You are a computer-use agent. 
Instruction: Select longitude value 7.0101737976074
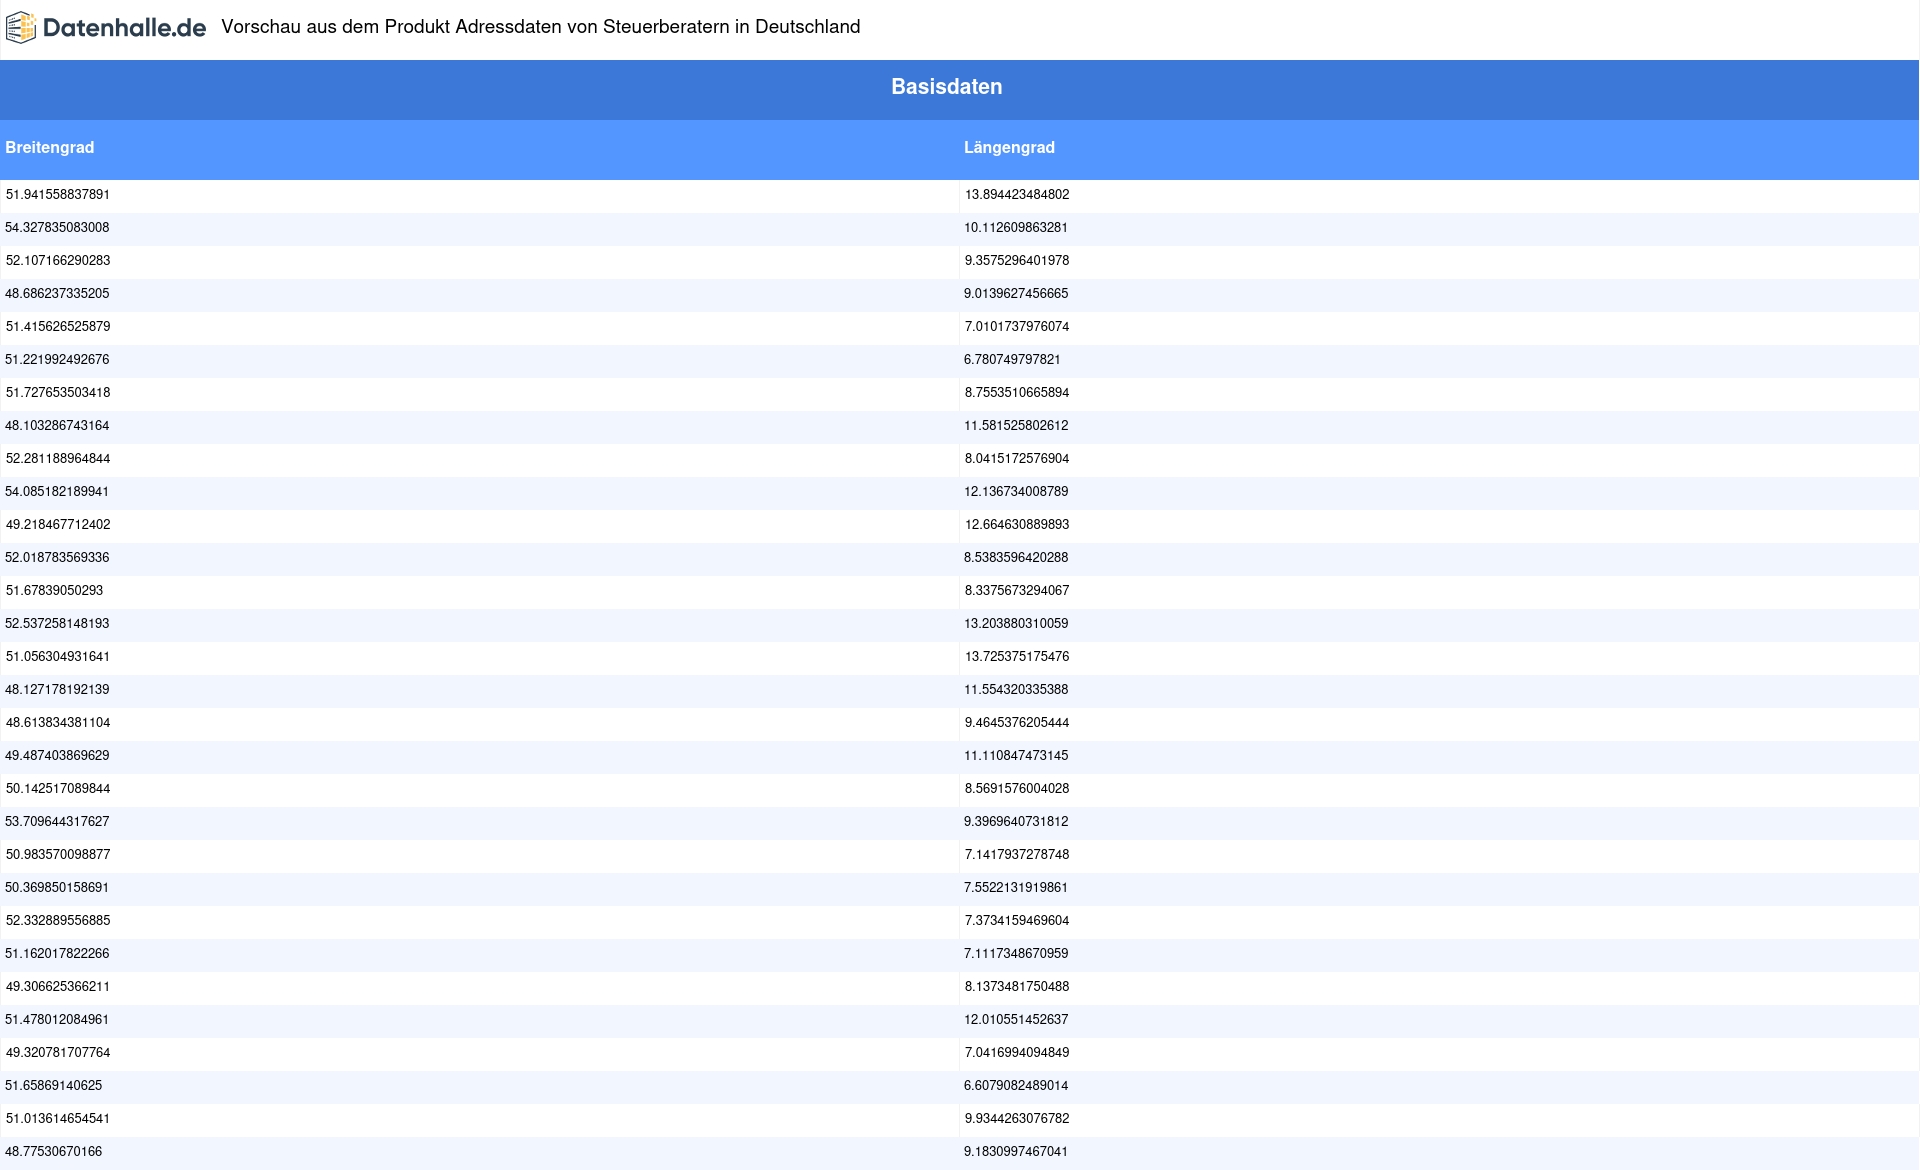[1017, 327]
